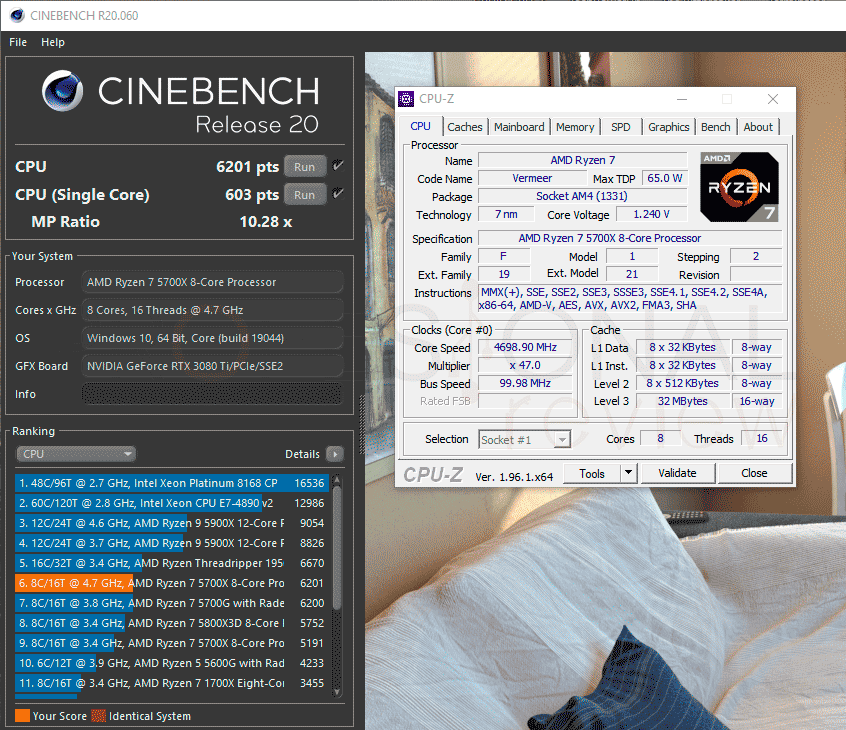Select ranking row 3 Ryzen 9 5900X 4.6 GHz

172,523
